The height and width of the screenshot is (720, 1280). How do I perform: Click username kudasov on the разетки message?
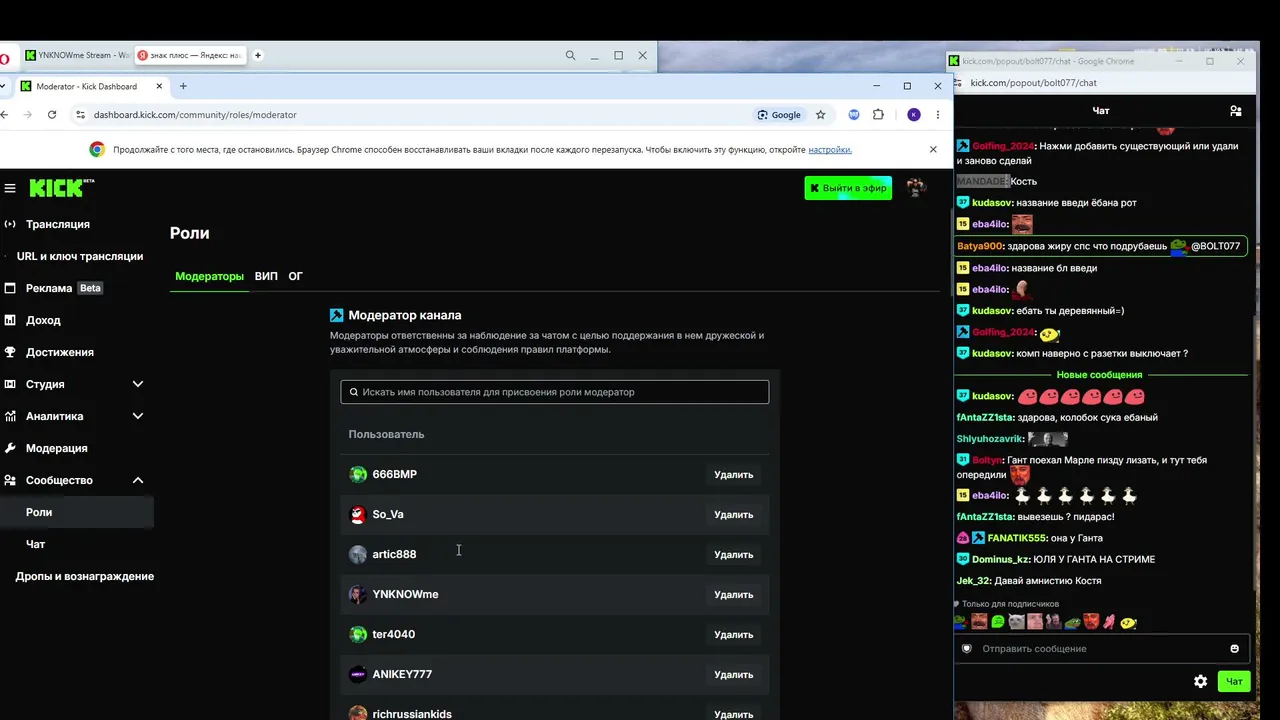click(991, 353)
